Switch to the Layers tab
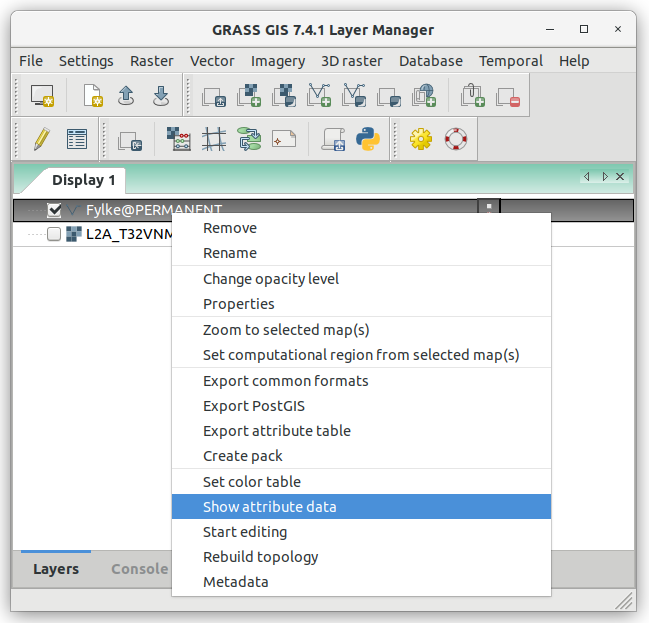 click(x=56, y=569)
